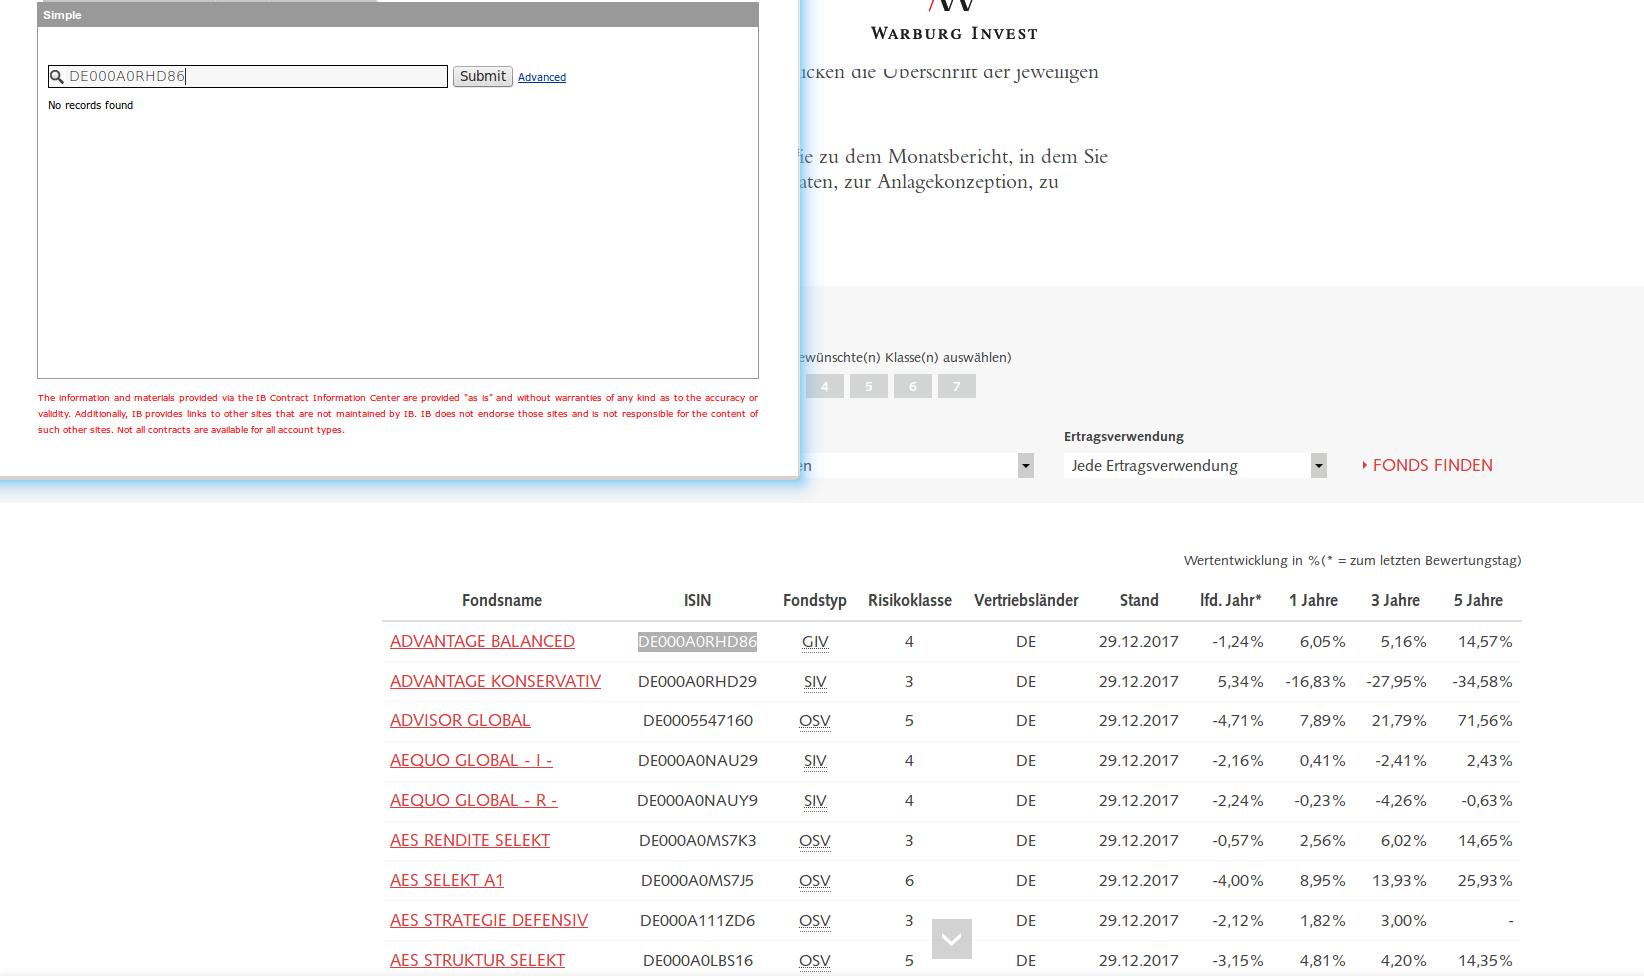Open AES STRUKTUR SELEKT fund link
1644x976 pixels.
pyautogui.click(x=477, y=960)
